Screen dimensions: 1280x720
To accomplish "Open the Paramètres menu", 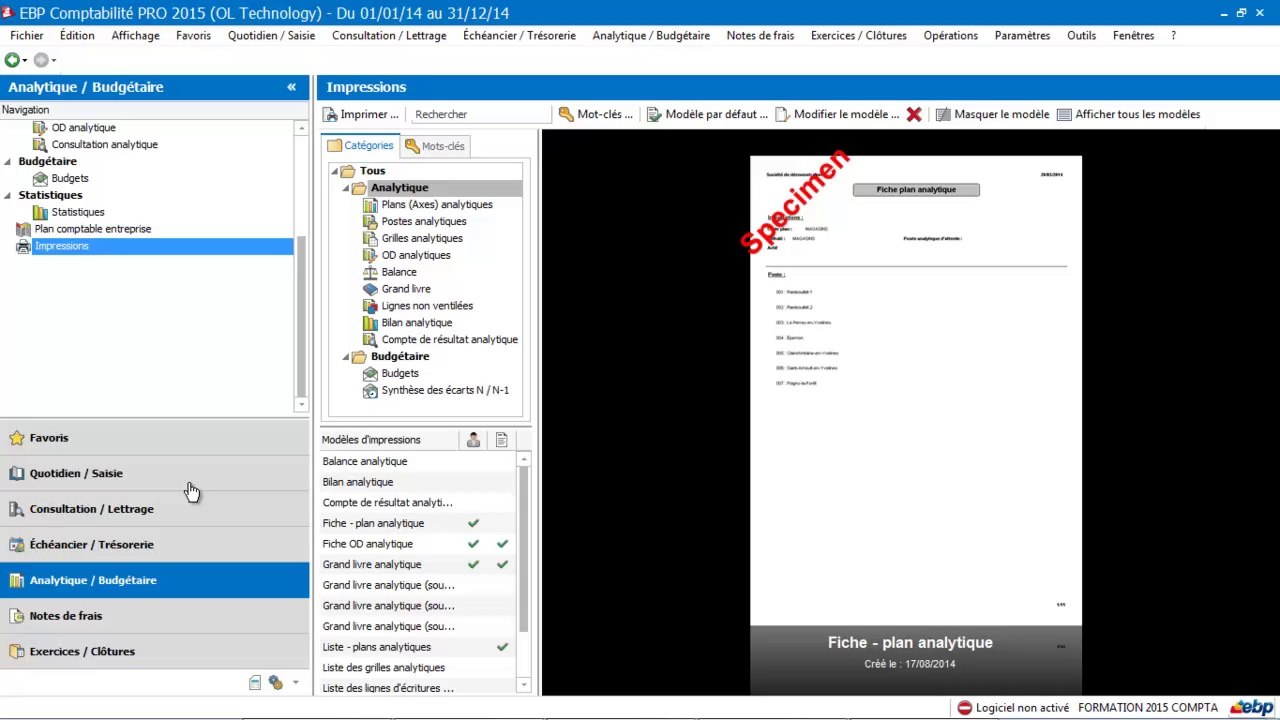I will pyautogui.click(x=1022, y=35).
